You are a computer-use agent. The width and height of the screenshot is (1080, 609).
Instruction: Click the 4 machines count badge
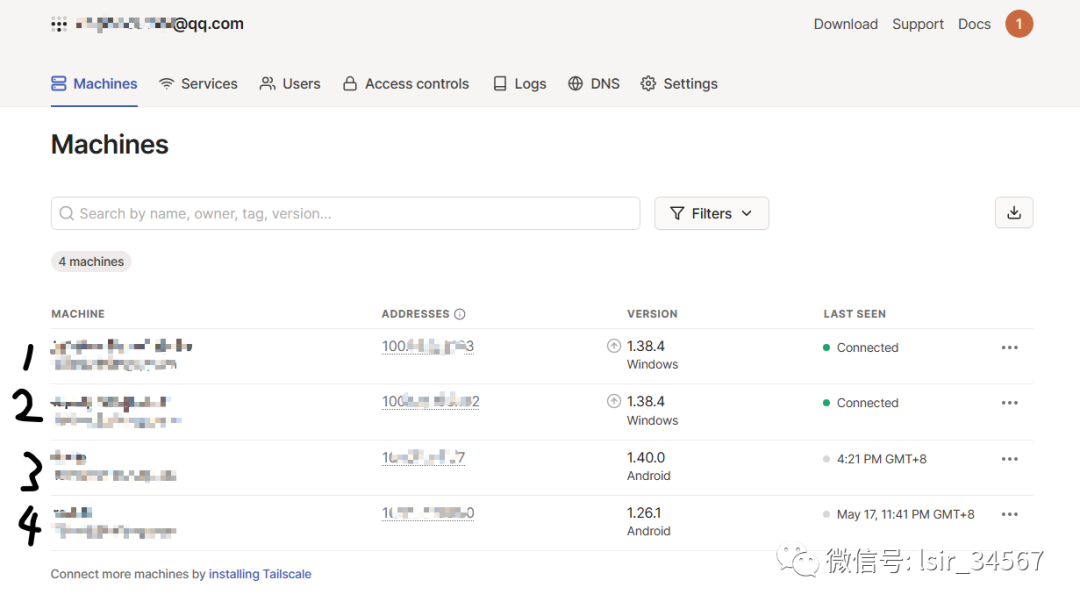coord(91,262)
